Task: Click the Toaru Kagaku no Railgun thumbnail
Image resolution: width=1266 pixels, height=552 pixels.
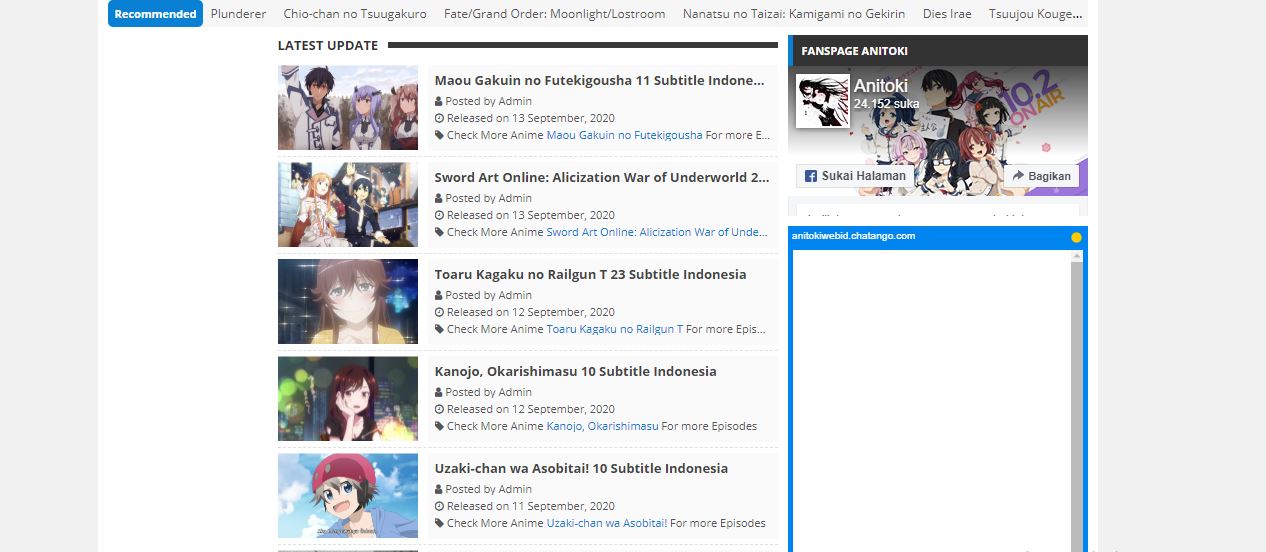Action: [x=348, y=302]
